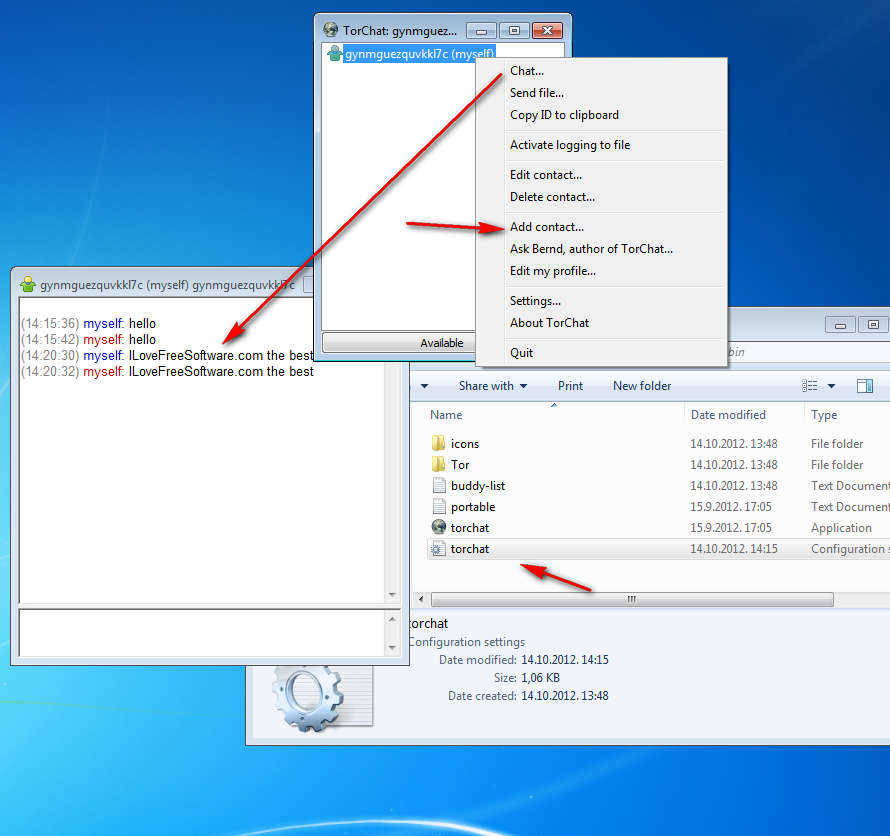Click the buddy-list text document icon
The width and height of the screenshot is (890, 836).
pos(439,485)
